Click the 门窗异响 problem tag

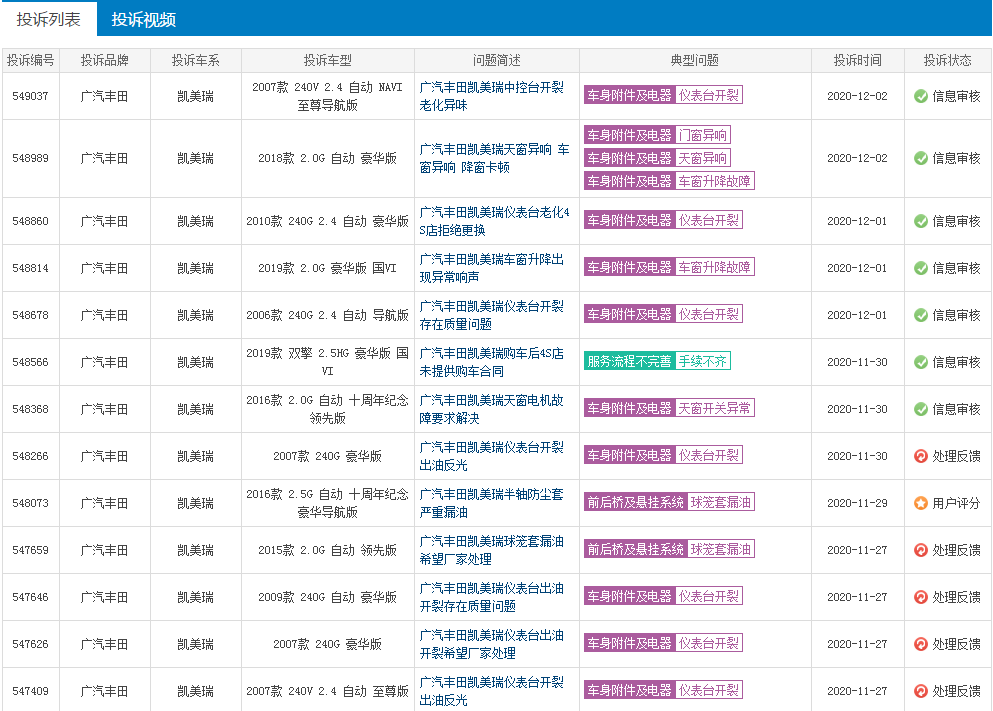coord(703,135)
